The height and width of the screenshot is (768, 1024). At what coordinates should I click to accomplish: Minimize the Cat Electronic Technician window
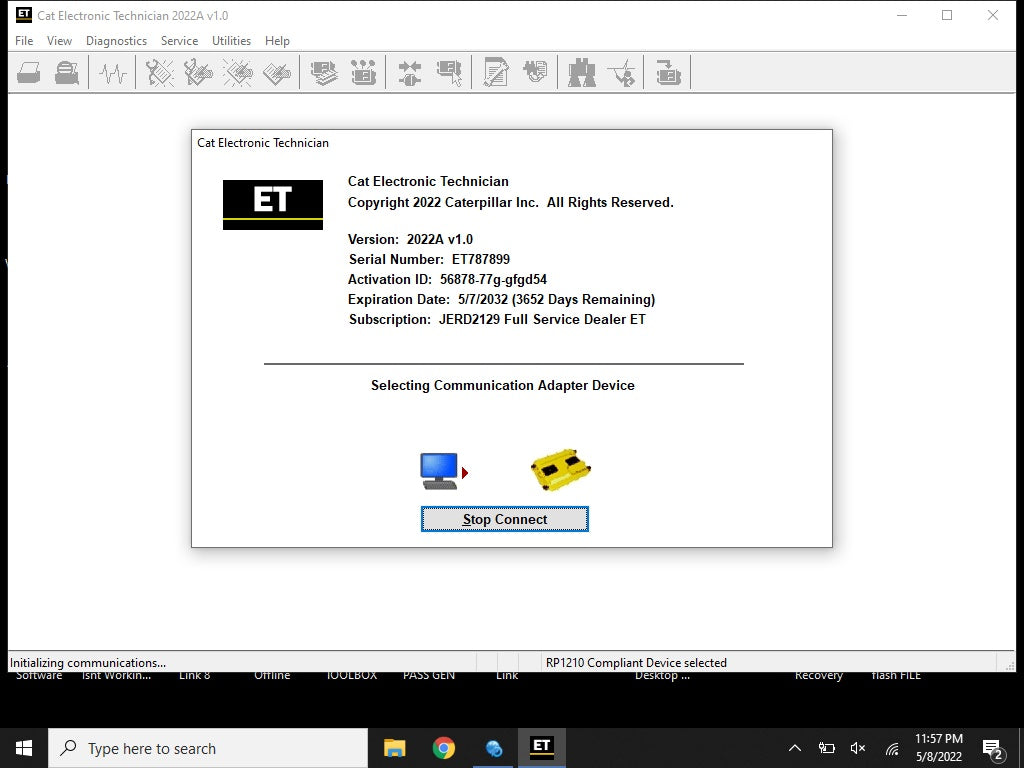point(902,15)
